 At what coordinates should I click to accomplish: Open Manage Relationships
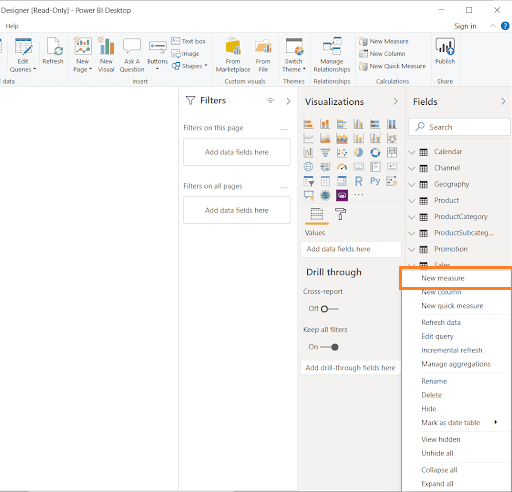pos(332,55)
